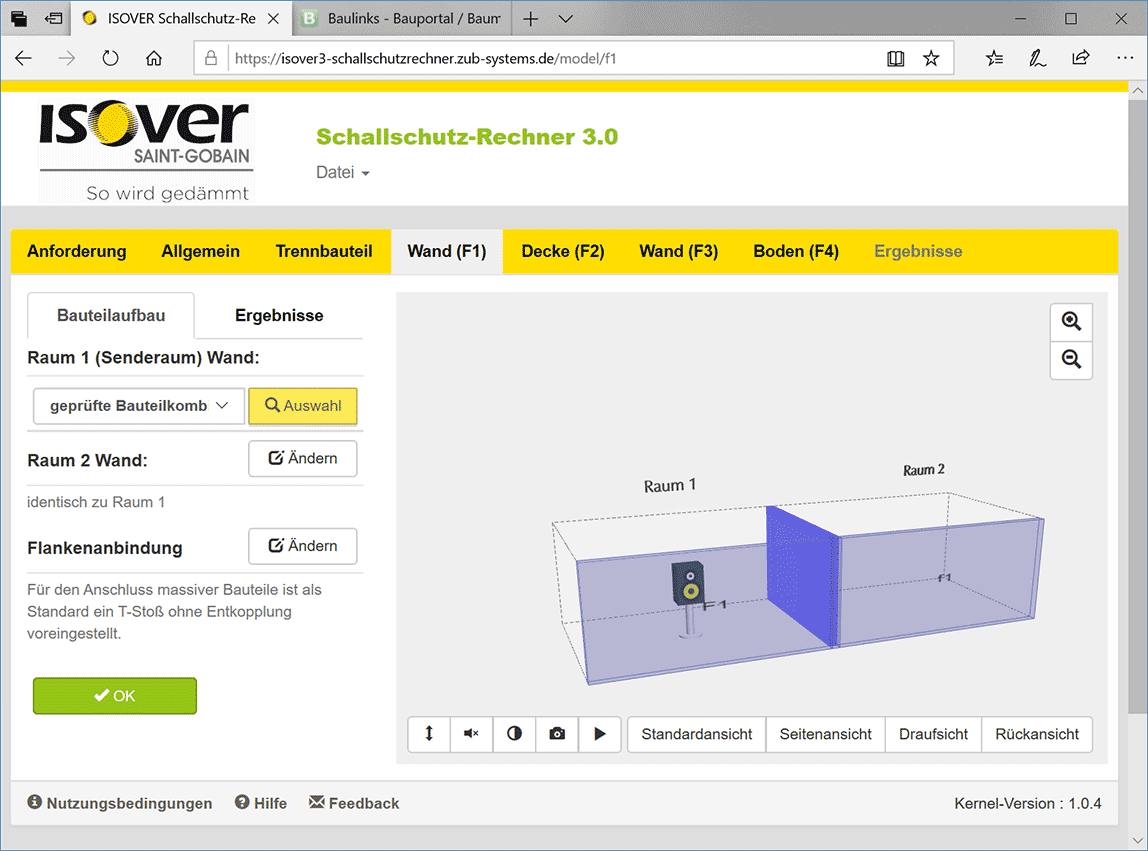Switch to Ergebnisse sub-tab in left panel
The image size is (1148, 851).
(x=279, y=316)
